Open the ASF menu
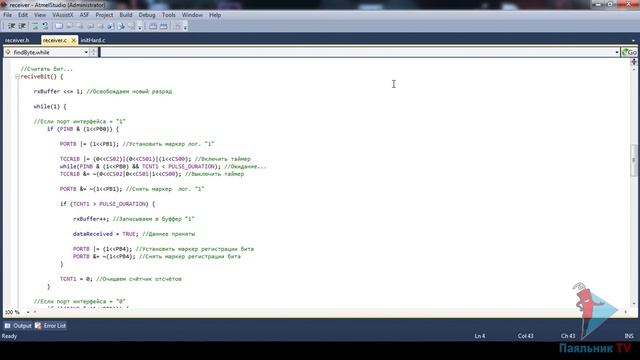Viewport: 640px width, 360px height. tap(84, 15)
